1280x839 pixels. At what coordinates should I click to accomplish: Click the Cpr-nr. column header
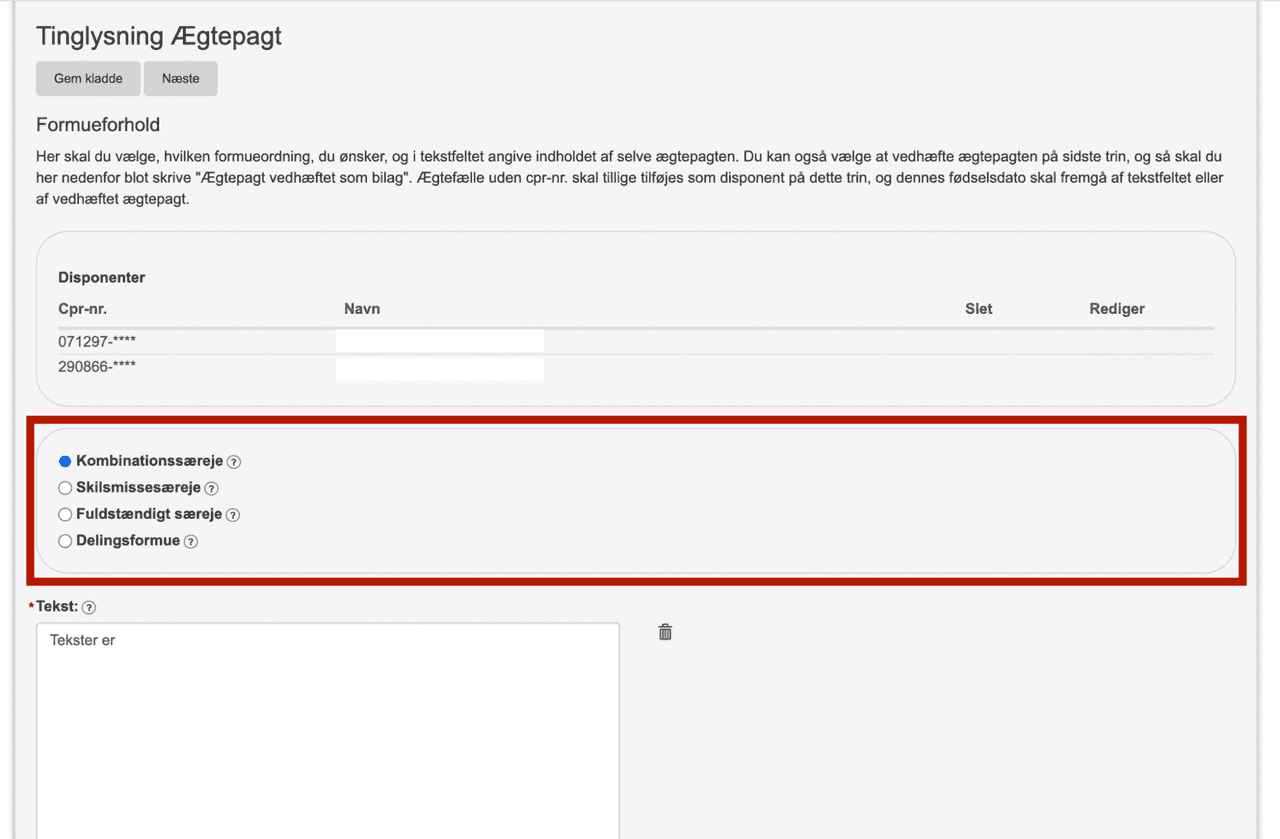pos(82,309)
